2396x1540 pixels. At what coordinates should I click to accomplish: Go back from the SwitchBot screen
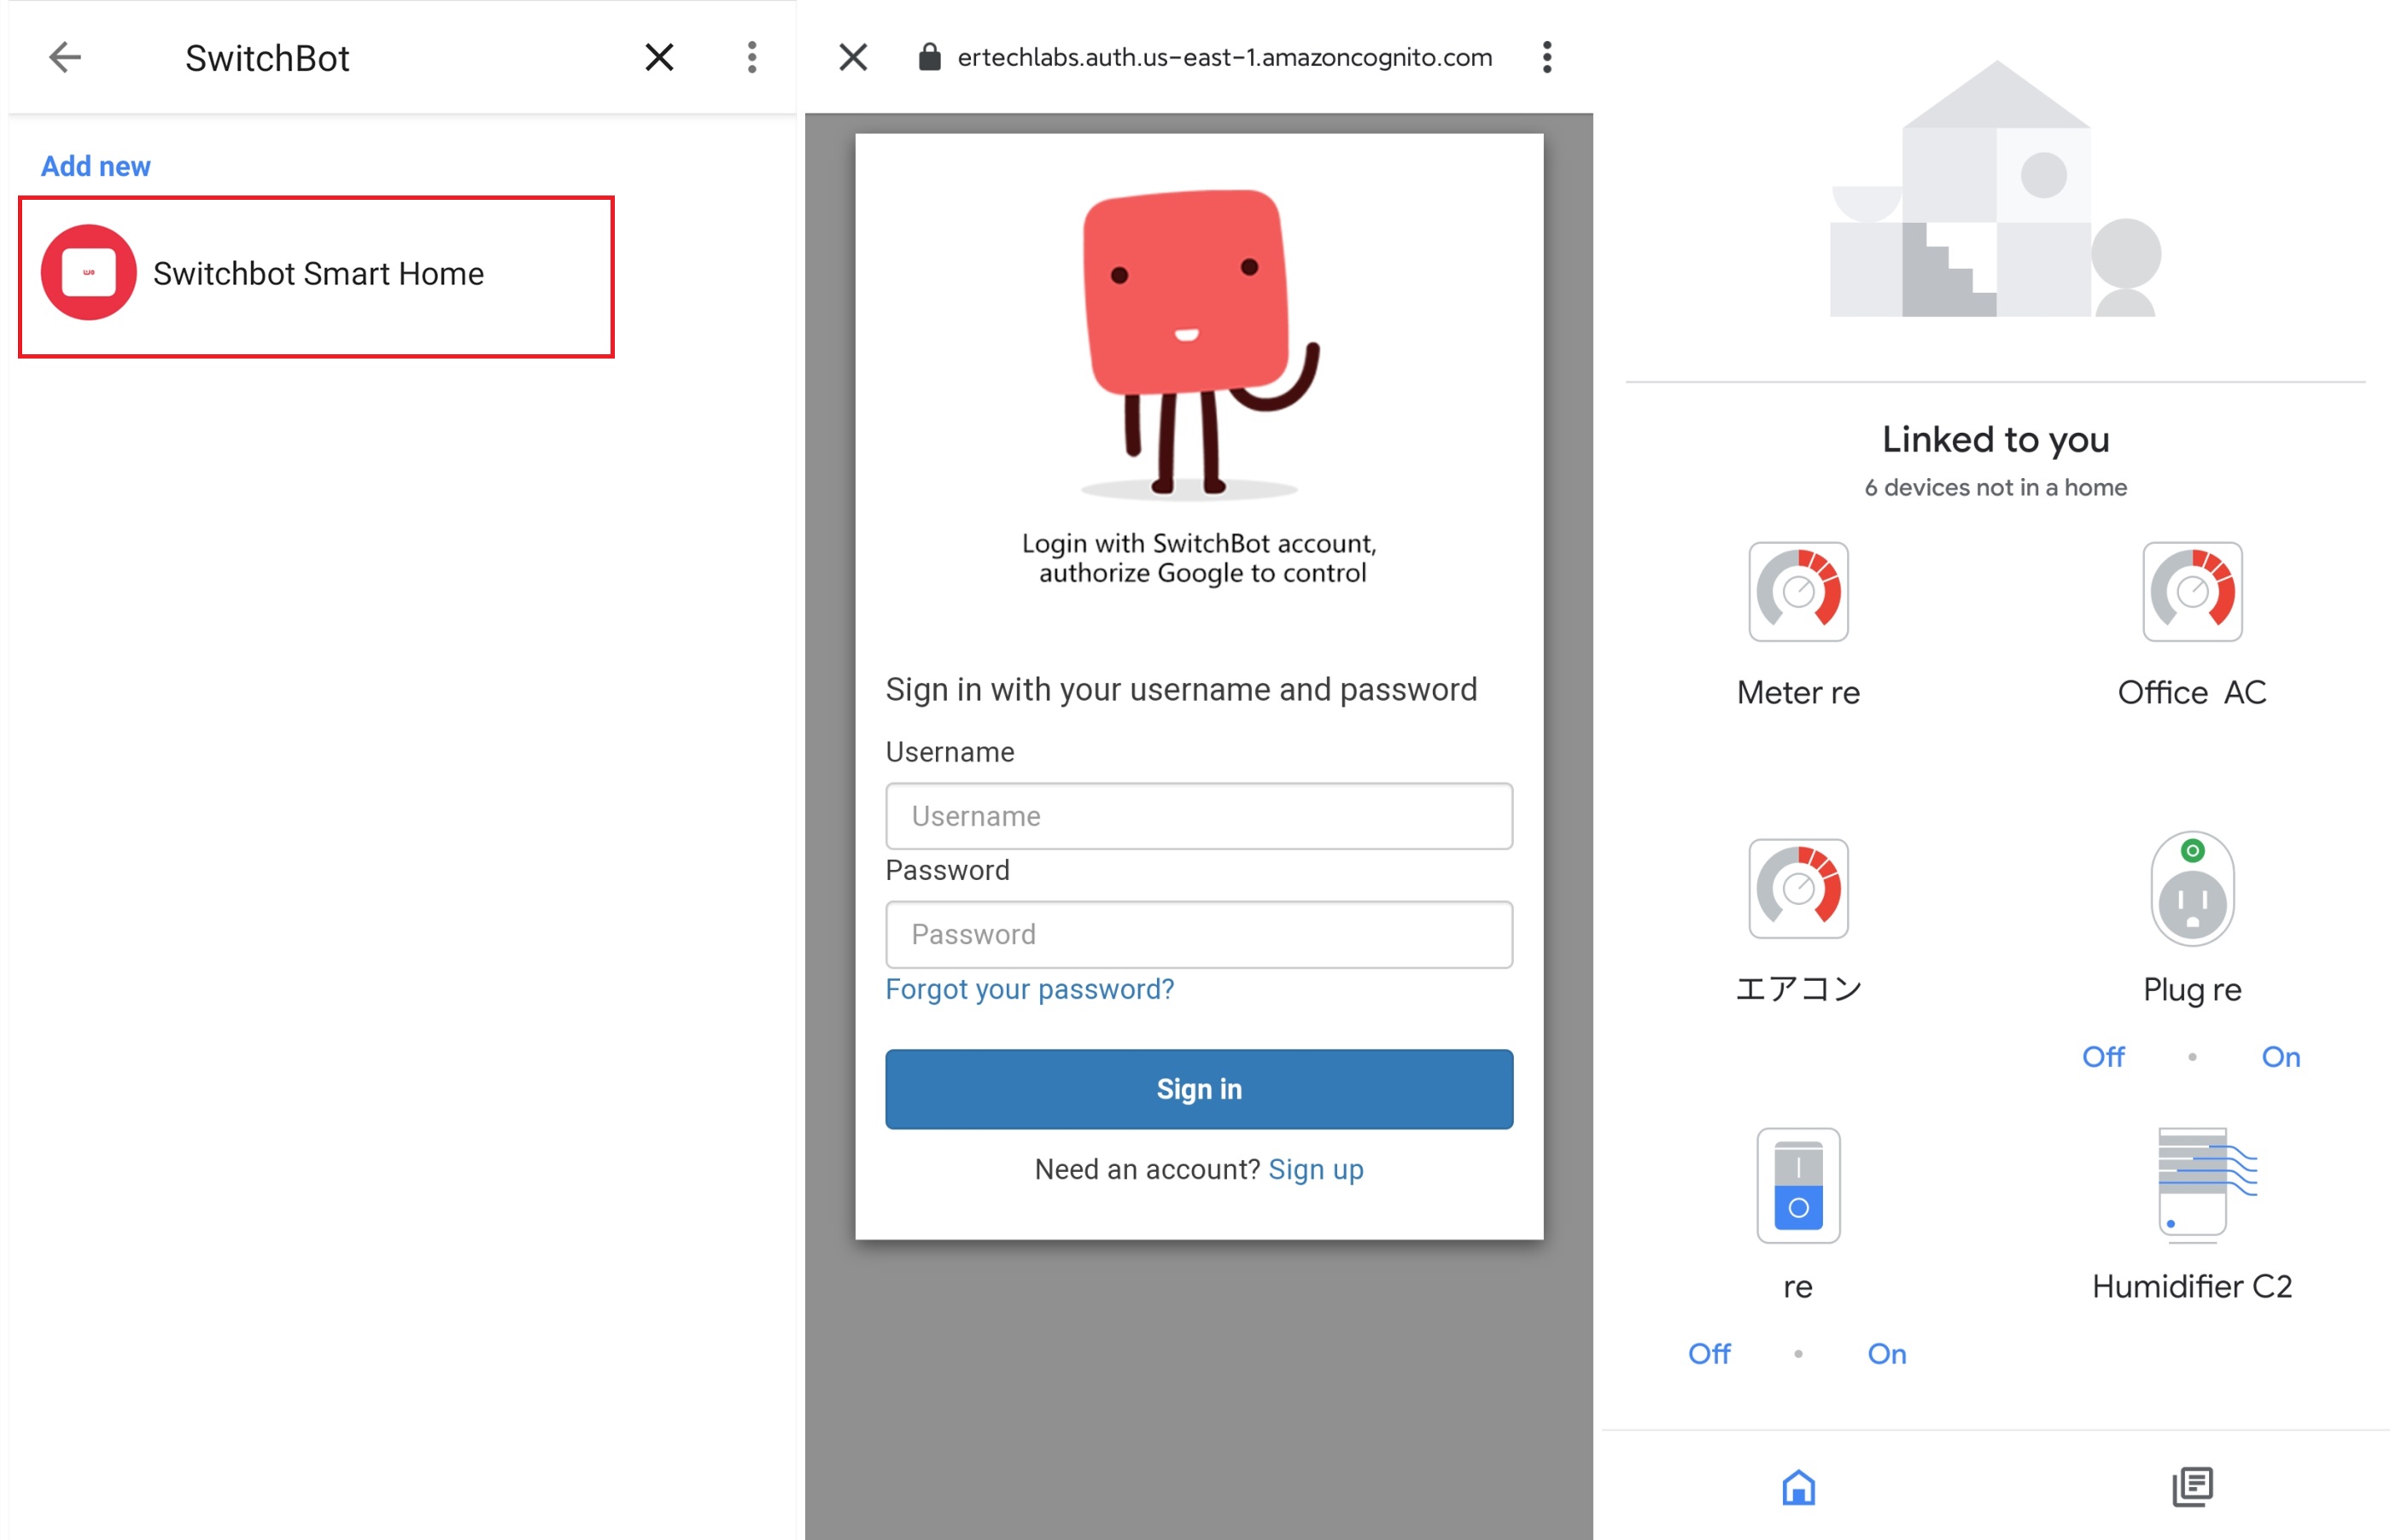pos(65,57)
